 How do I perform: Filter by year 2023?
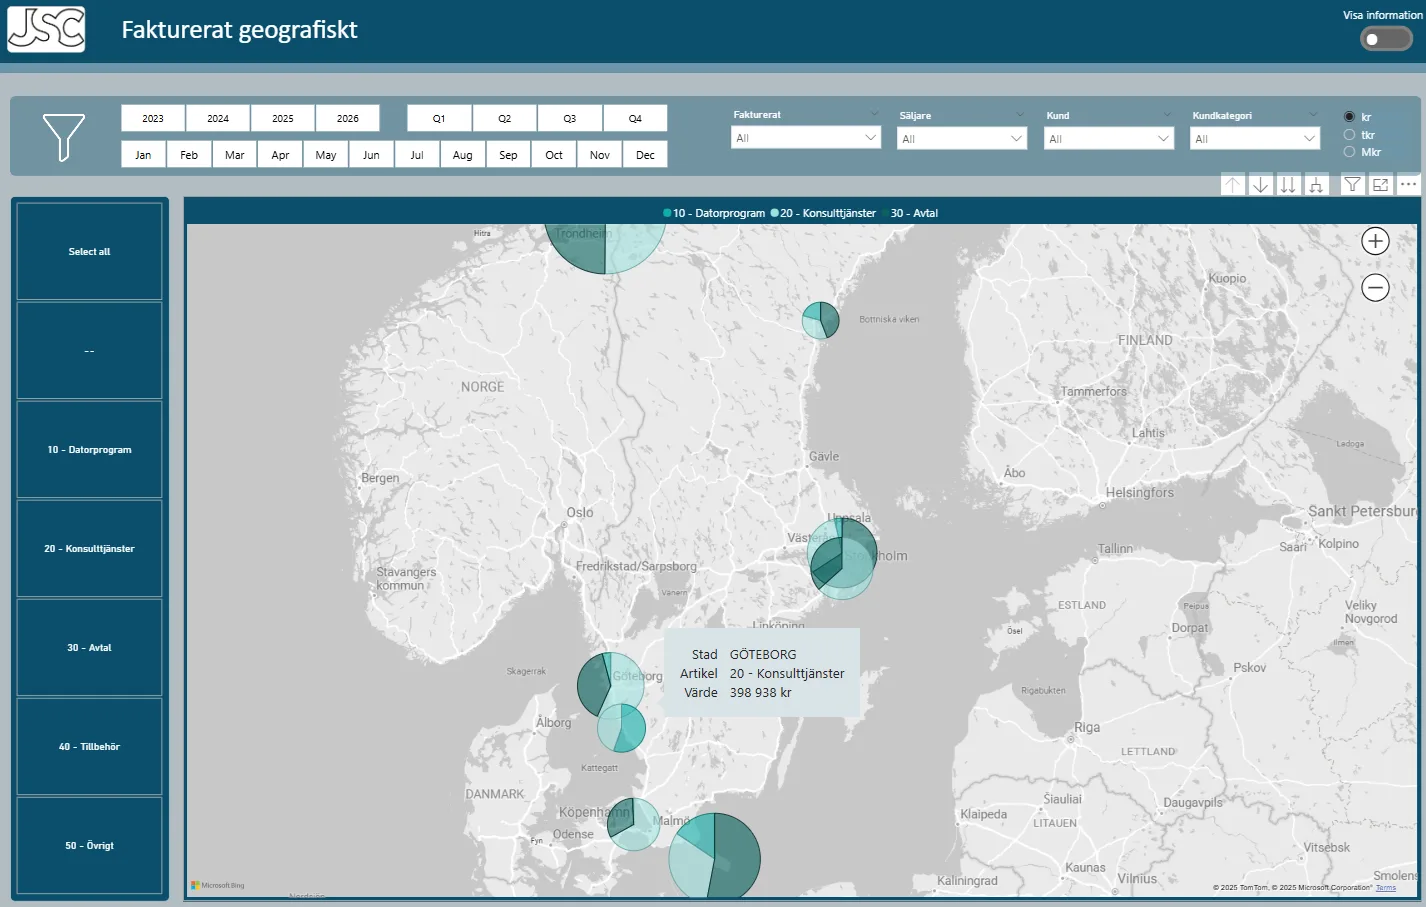[x=153, y=118]
